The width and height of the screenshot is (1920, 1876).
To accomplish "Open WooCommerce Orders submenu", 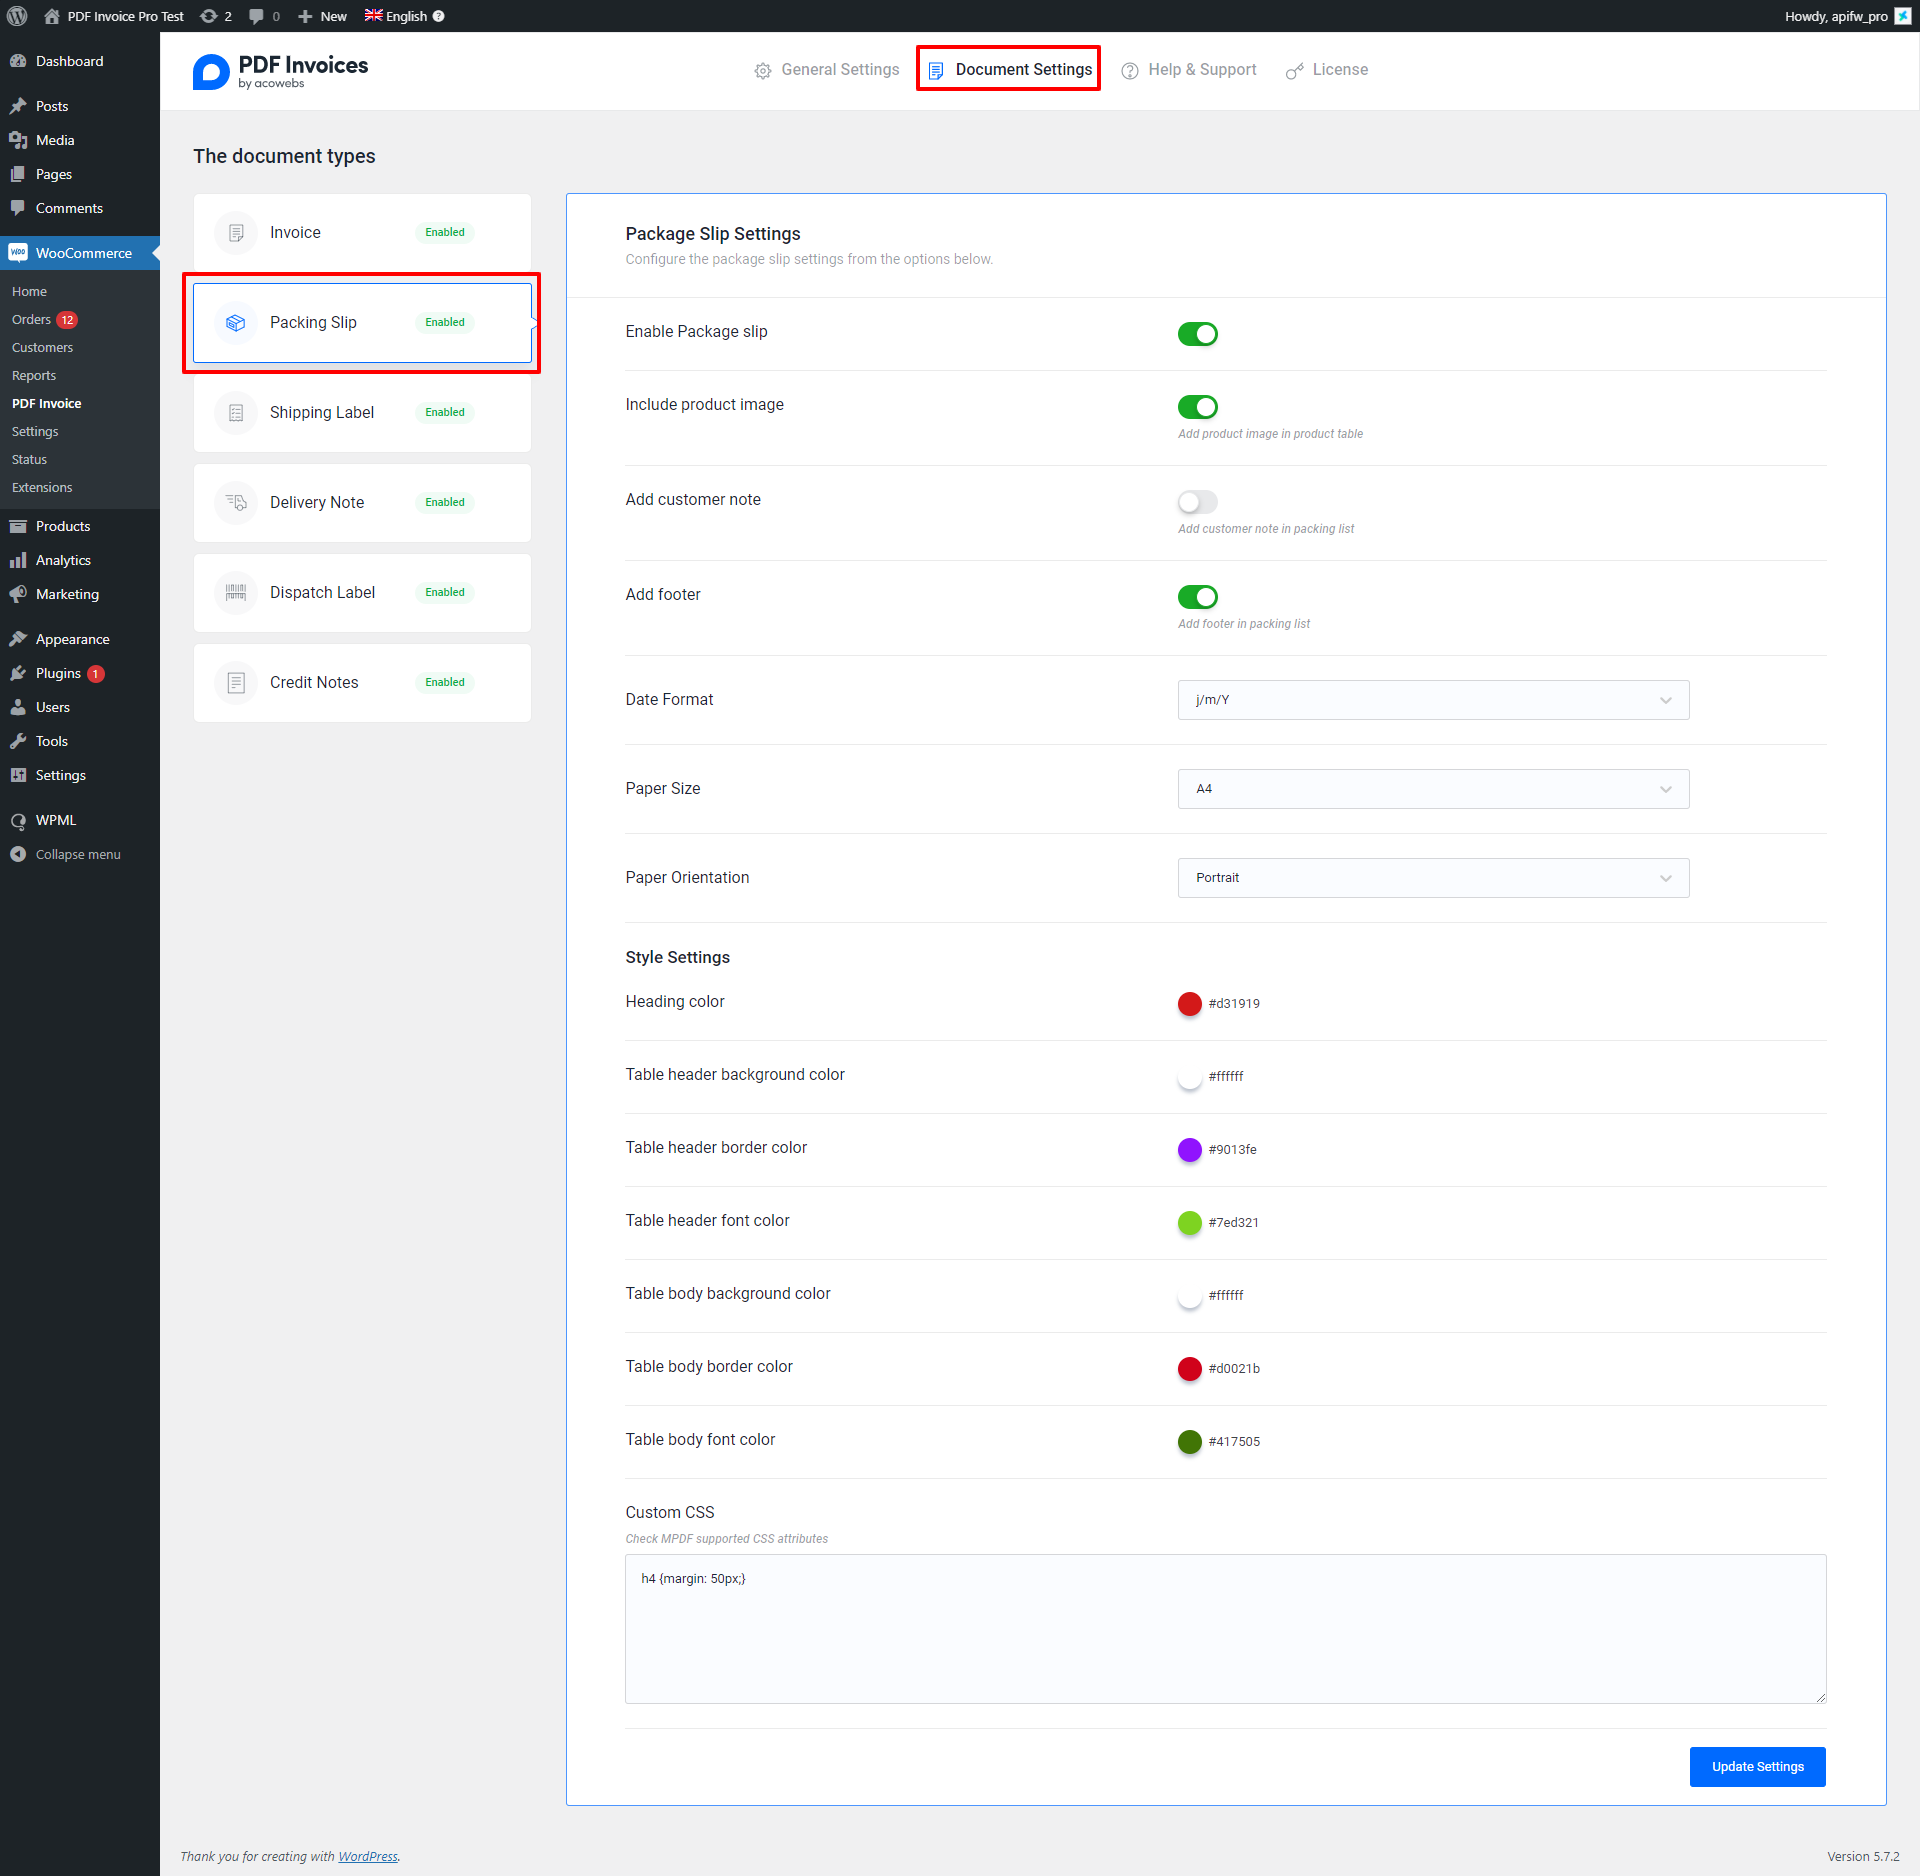I will coord(44,320).
